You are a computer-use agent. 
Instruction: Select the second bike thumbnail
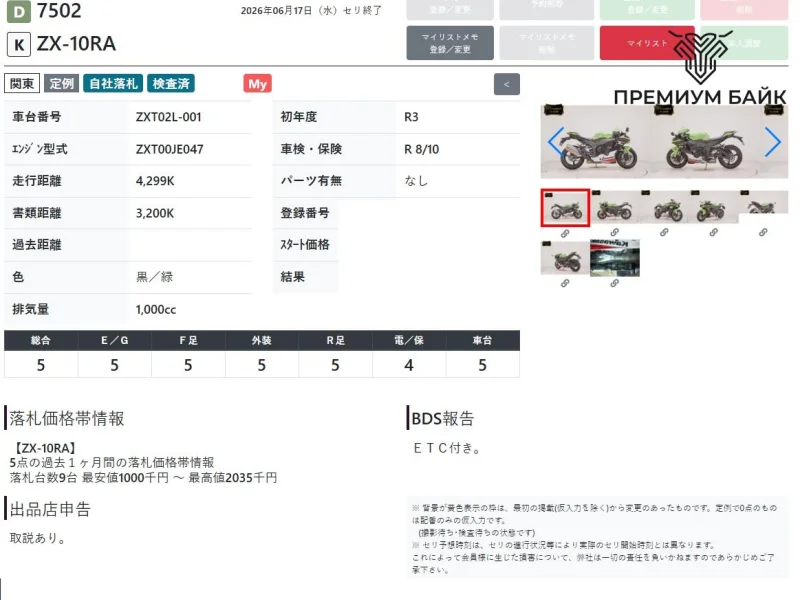coord(615,207)
